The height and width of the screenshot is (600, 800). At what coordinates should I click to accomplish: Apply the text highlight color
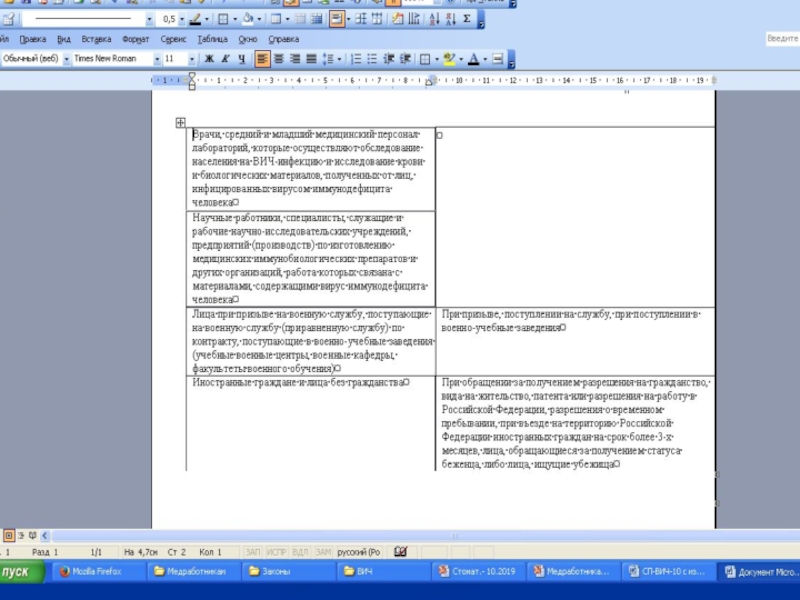click(449, 59)
